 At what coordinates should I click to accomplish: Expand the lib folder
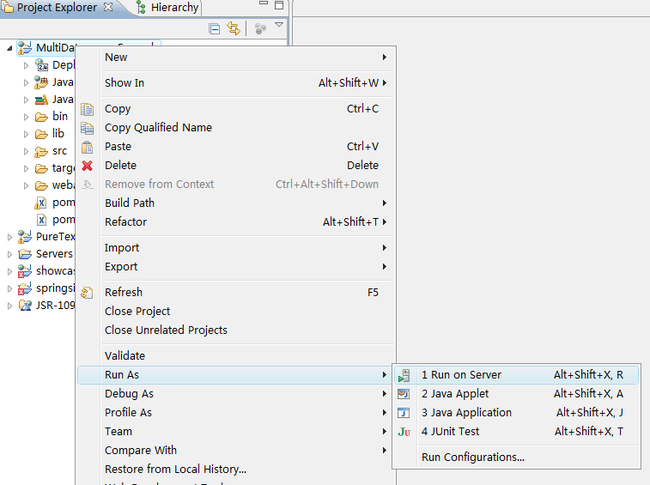tap(26, 134)
